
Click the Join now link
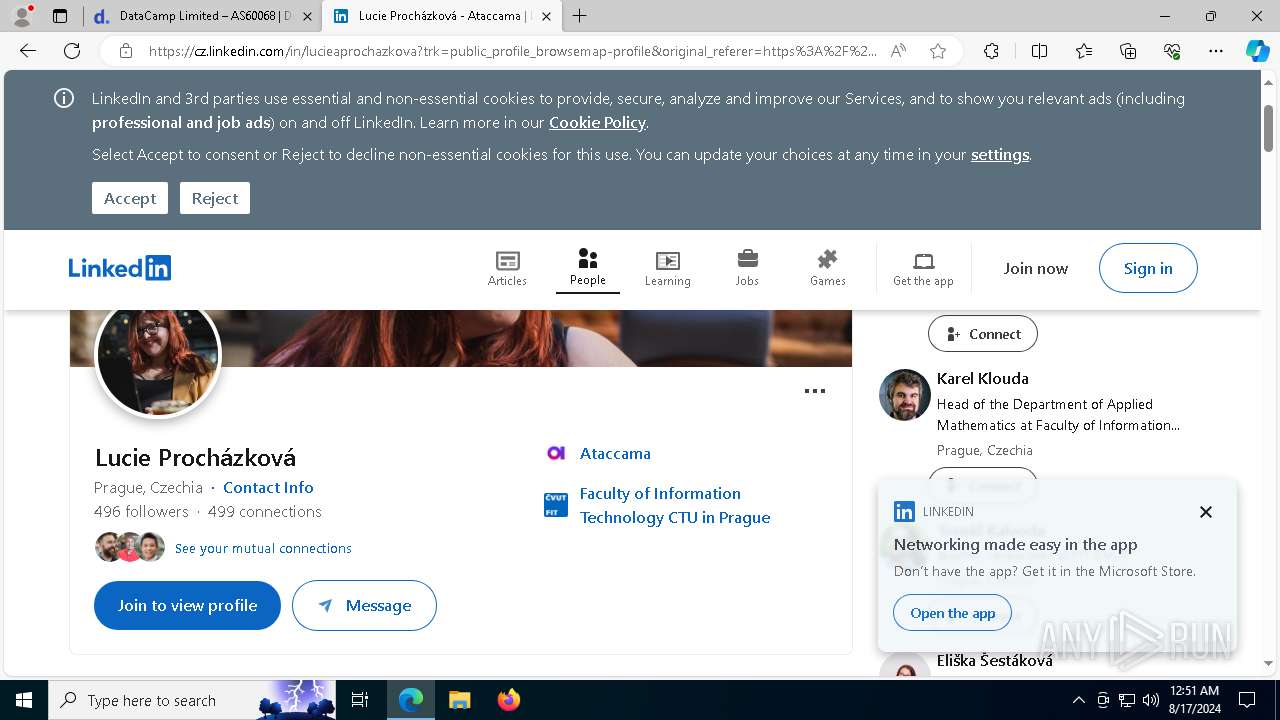(x=1036, y=268)
